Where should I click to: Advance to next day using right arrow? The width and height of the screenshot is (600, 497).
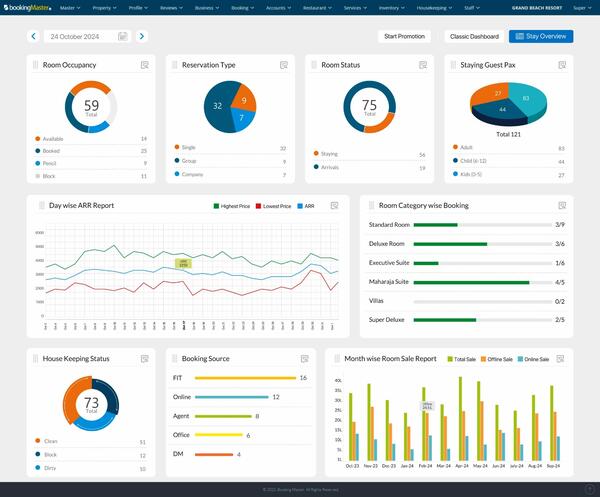click(x=141, y=36)
